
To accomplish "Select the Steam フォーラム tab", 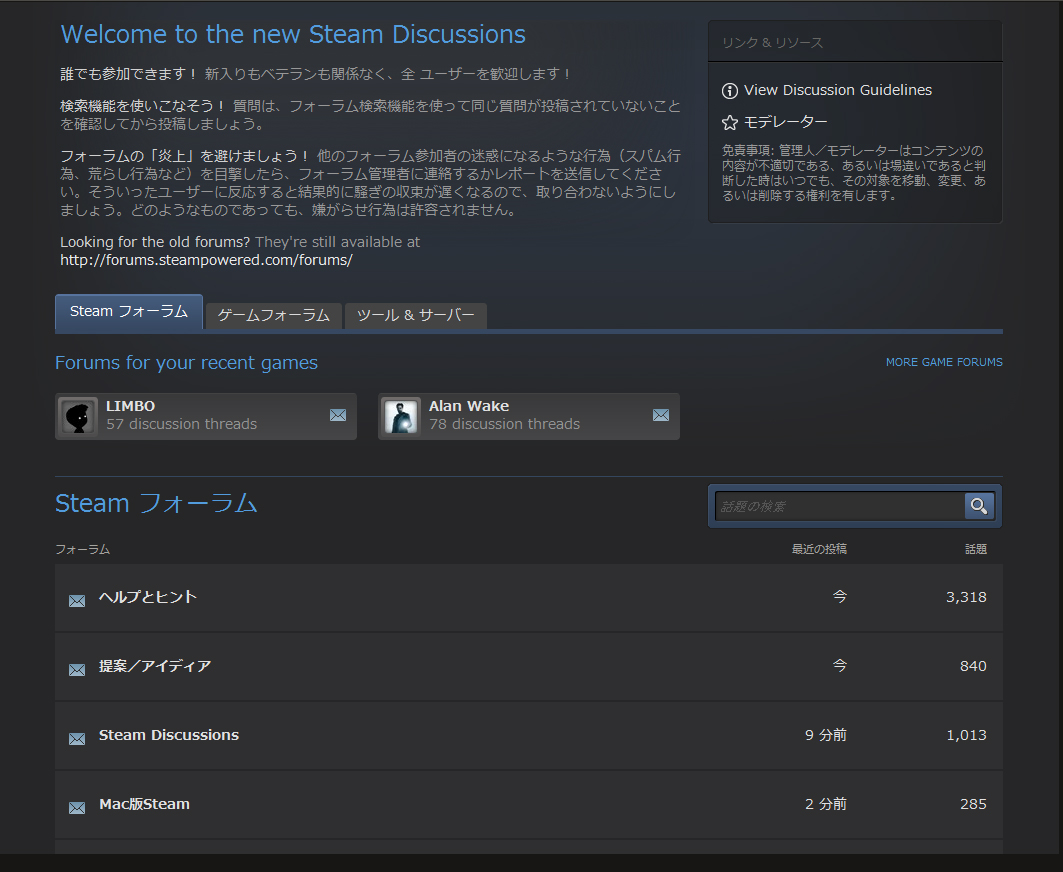I will pyautogui.click(x=129, y=312).
